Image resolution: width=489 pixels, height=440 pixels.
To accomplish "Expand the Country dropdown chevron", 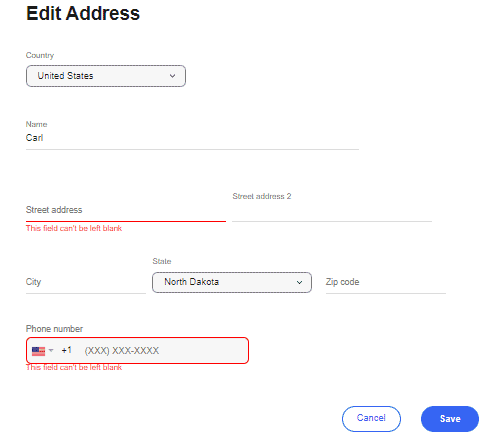I will [172, 76].
